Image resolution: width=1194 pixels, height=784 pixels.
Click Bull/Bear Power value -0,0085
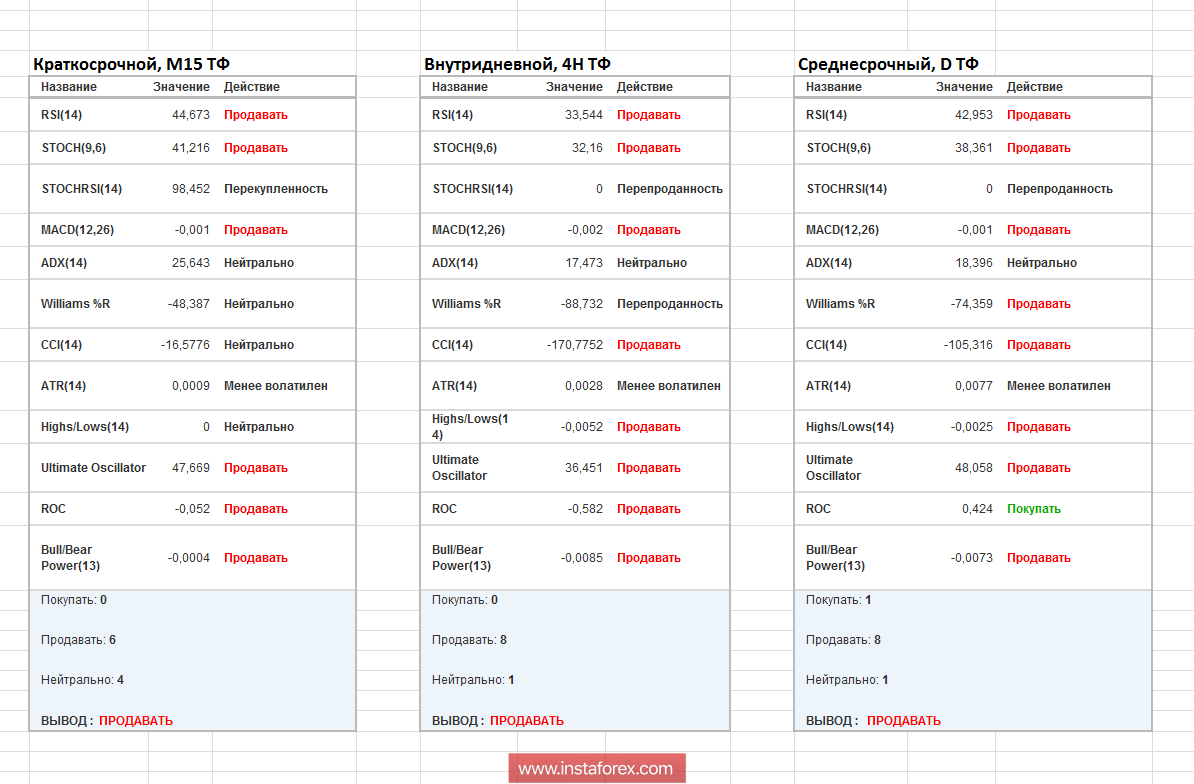581,558
